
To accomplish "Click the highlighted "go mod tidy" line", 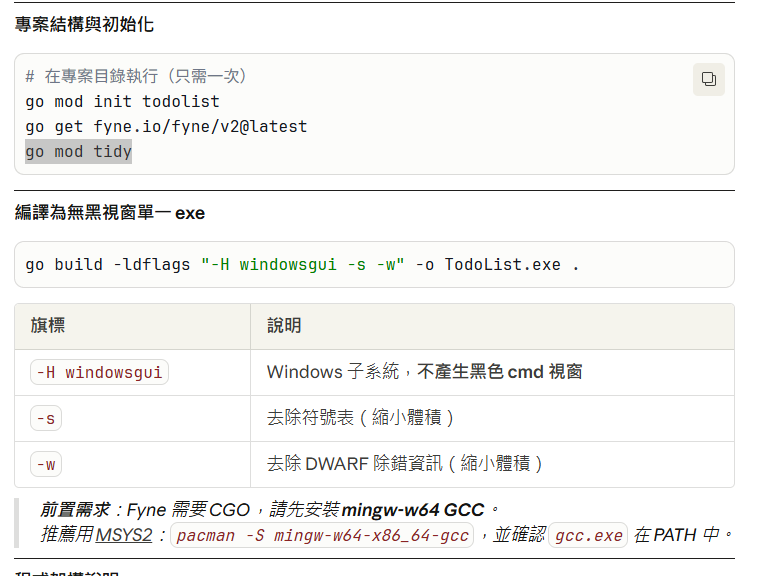I will (x=79, y=152).
